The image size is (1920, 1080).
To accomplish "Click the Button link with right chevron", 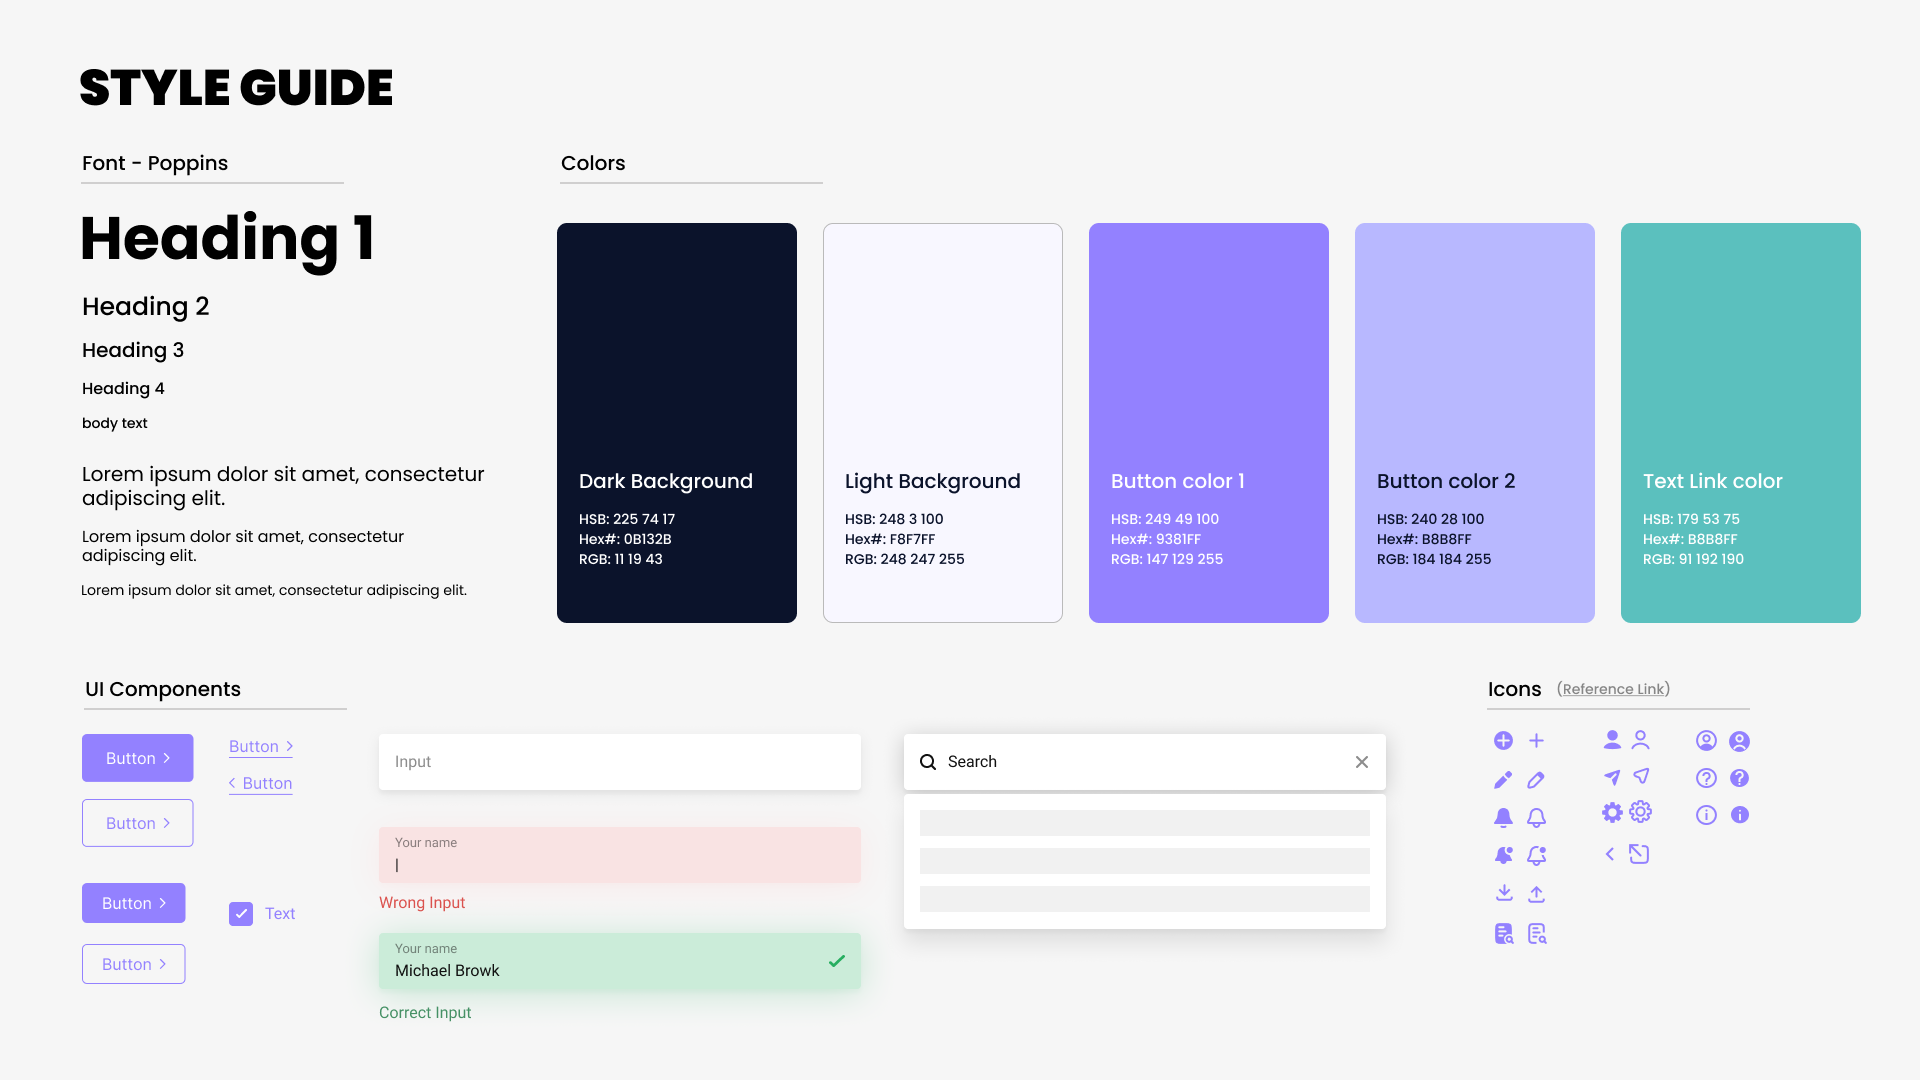I will (261, 746).
